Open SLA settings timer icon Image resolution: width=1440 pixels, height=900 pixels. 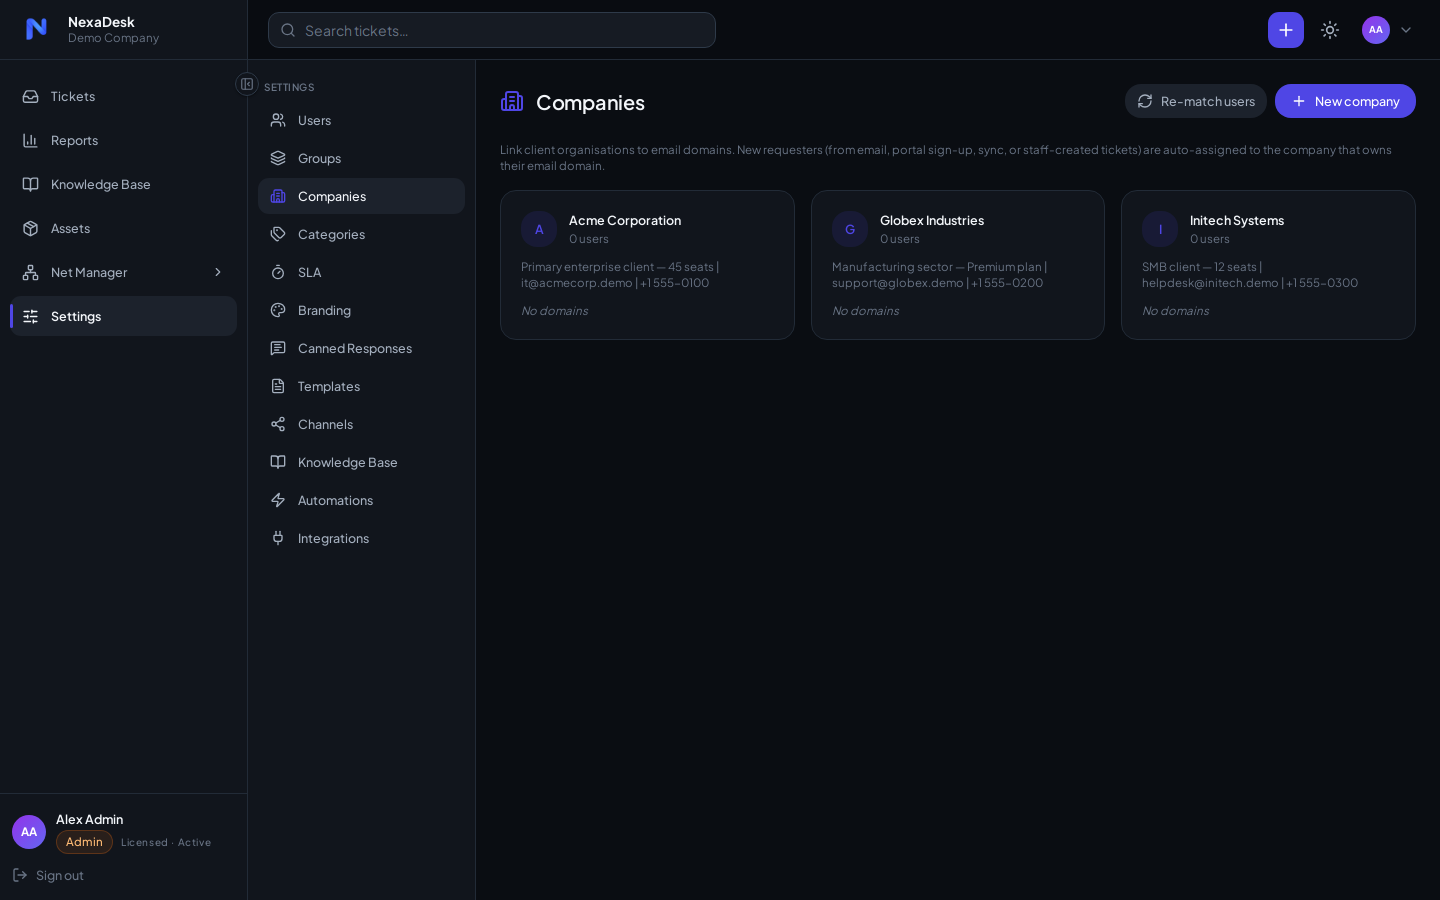[x=278, y=272]
